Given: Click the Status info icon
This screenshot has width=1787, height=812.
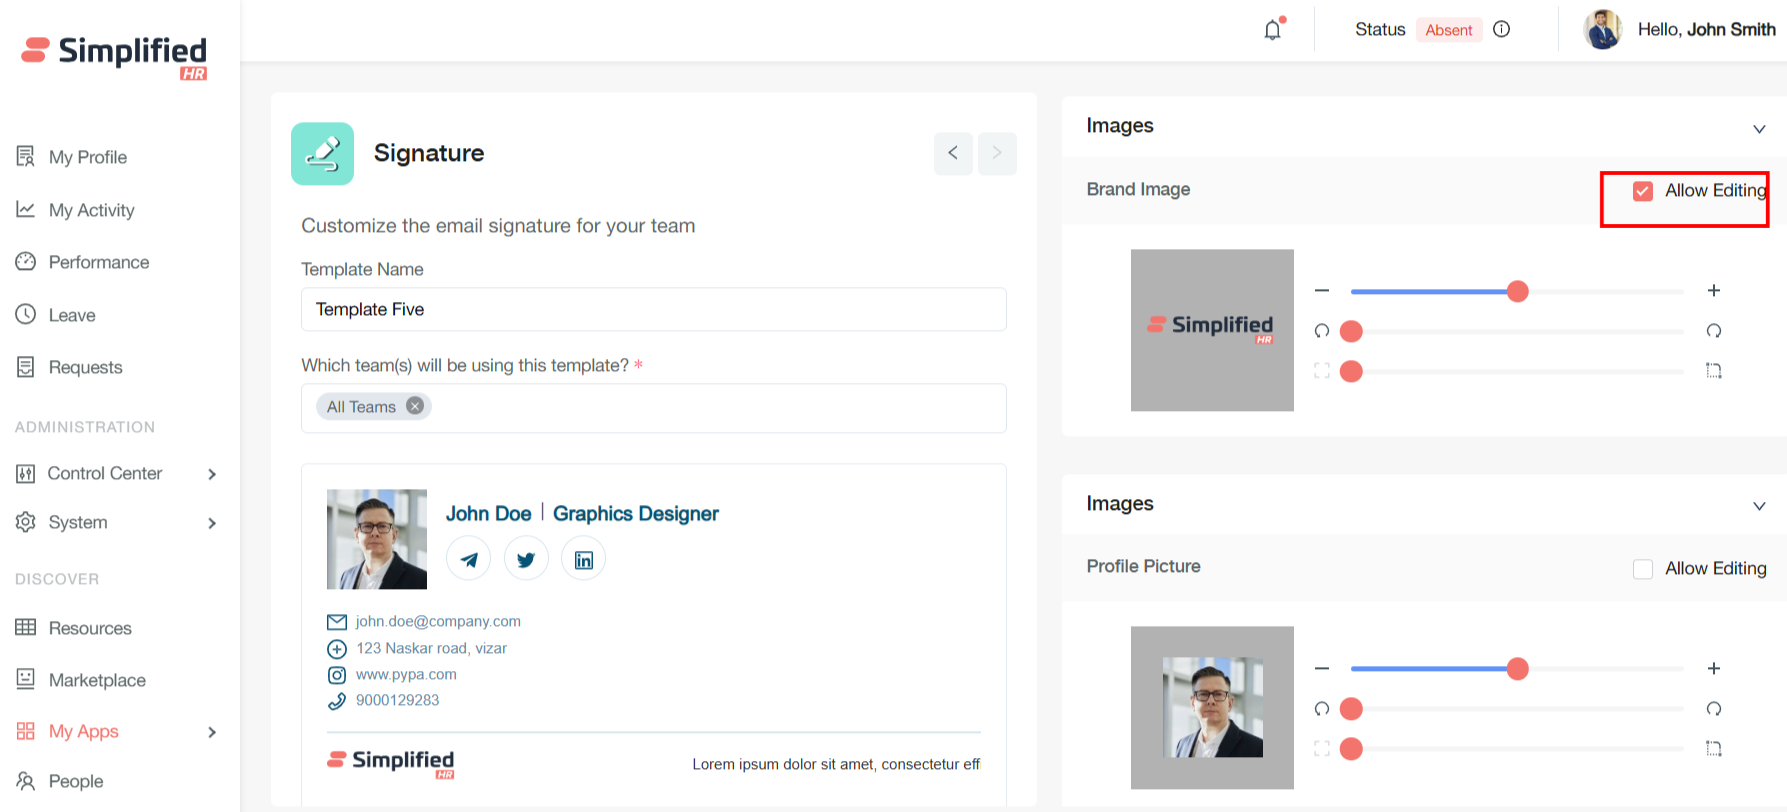Looking at the screenshot, I should tap(1501, 30).
